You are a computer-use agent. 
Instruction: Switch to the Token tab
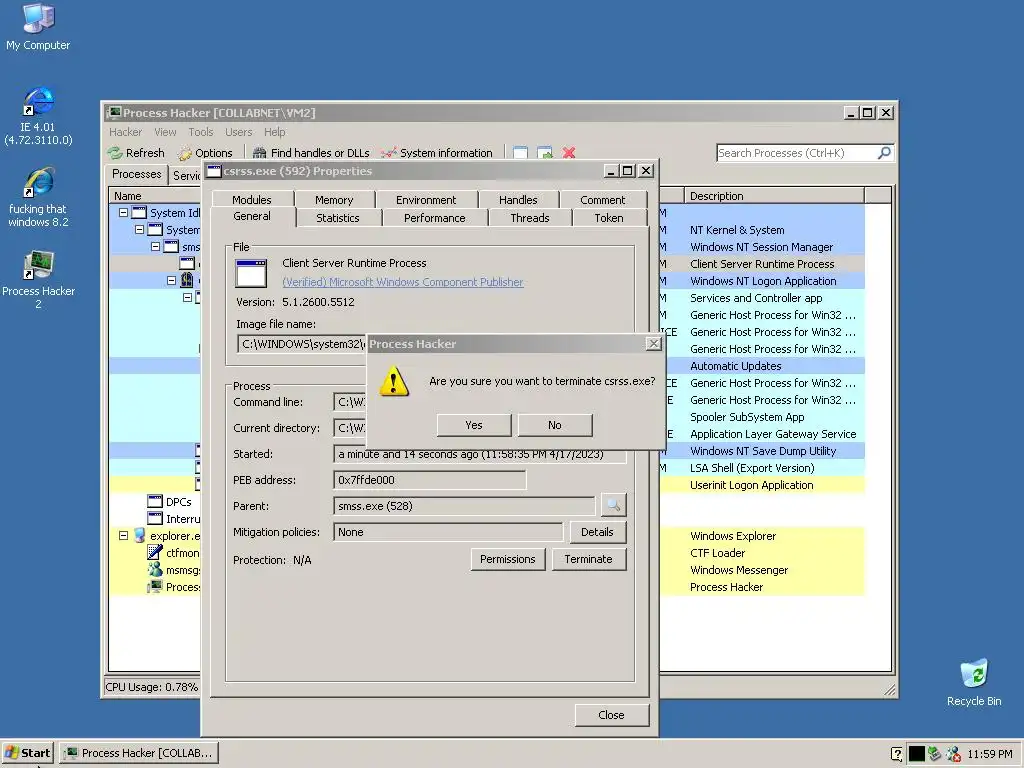(x=609, y=218)
